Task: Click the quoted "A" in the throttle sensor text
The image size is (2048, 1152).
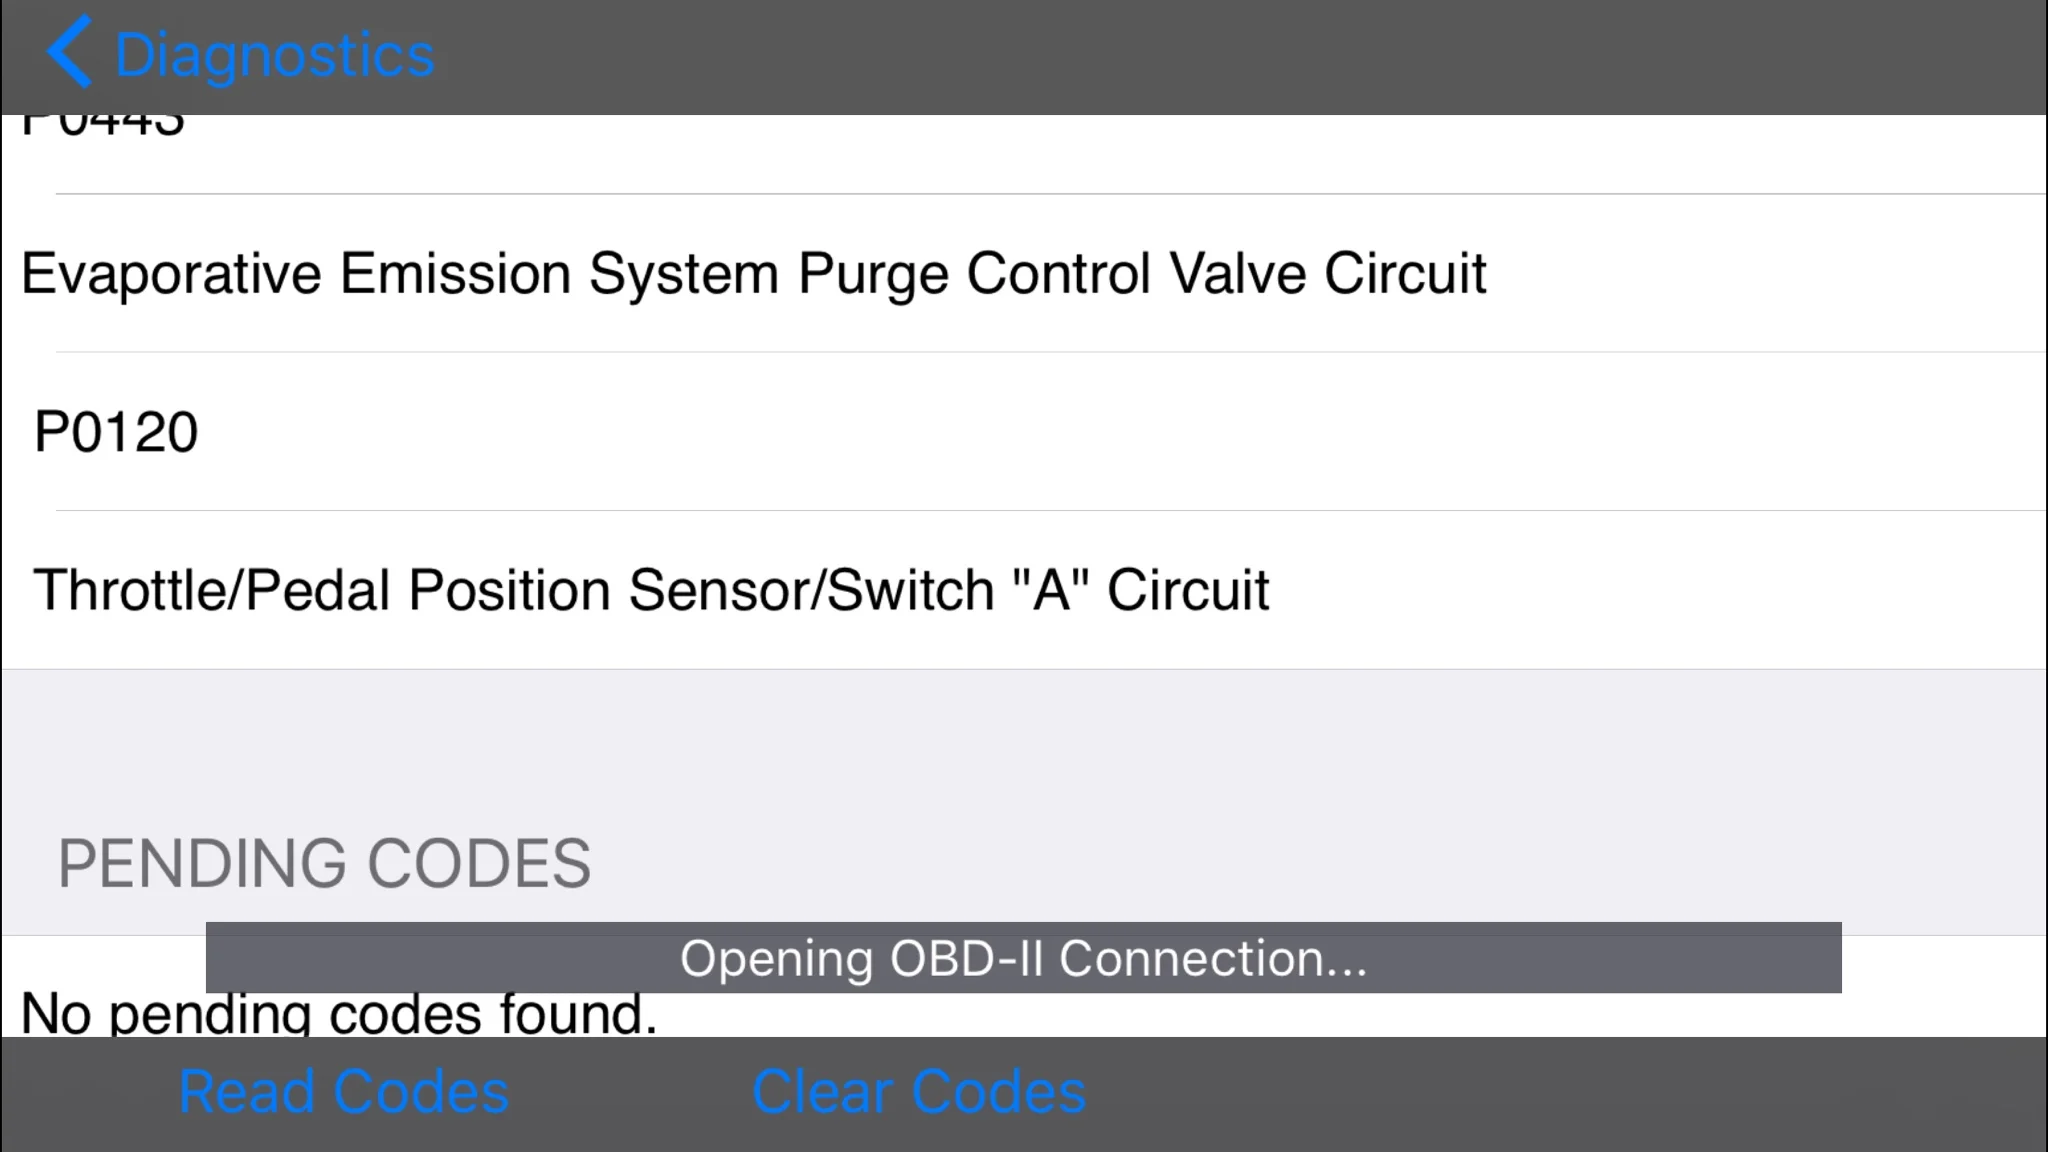Action: [1050, 589]
